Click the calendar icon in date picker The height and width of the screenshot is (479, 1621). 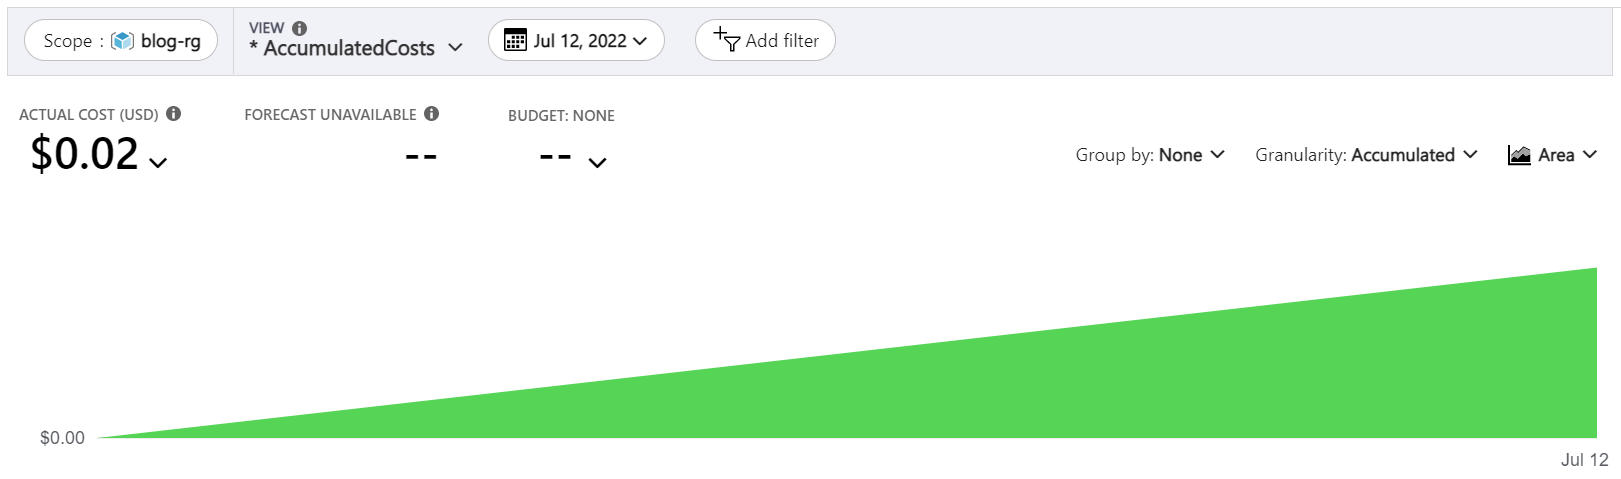click(515, 41)
